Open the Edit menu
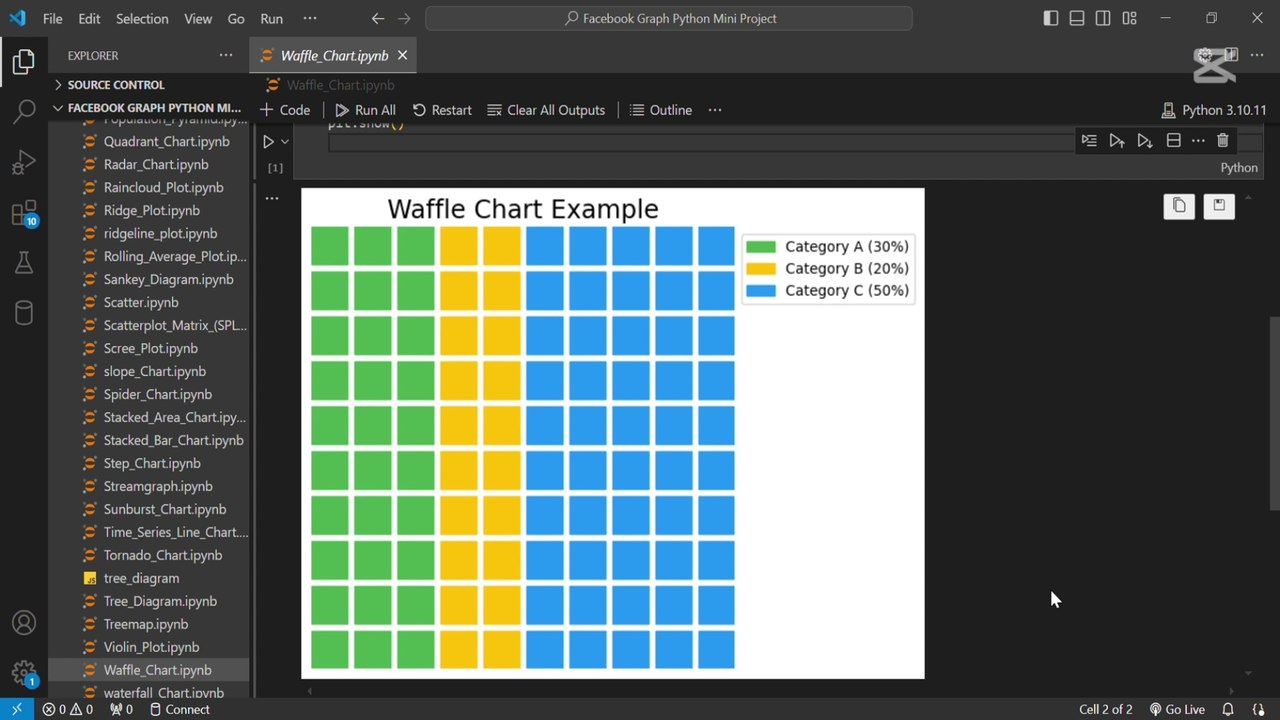 (x=89, y=18)
